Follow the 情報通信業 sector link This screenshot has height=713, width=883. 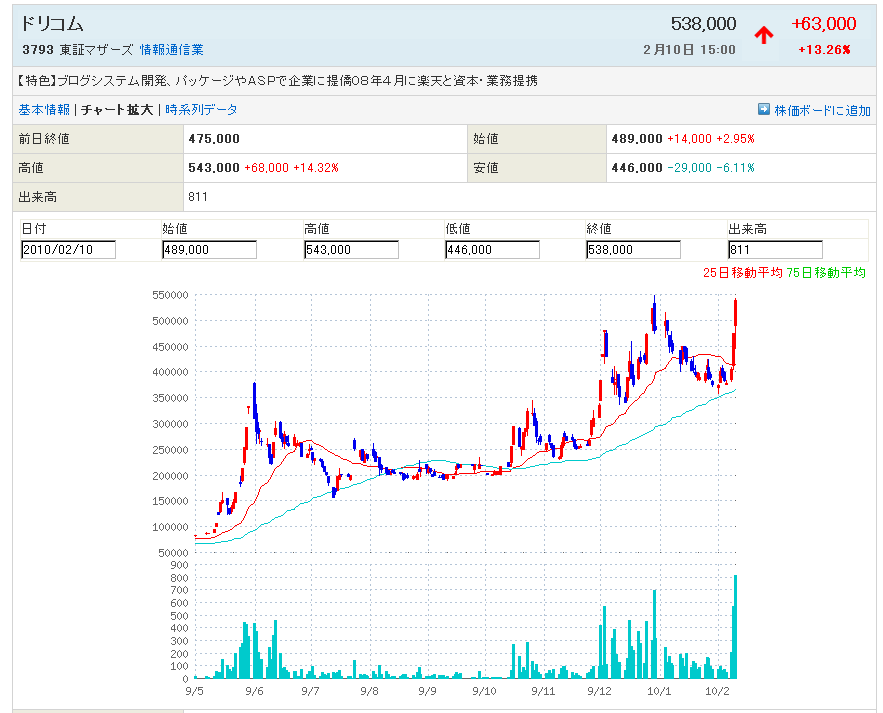pyautogui.click(x=171, y=49)
